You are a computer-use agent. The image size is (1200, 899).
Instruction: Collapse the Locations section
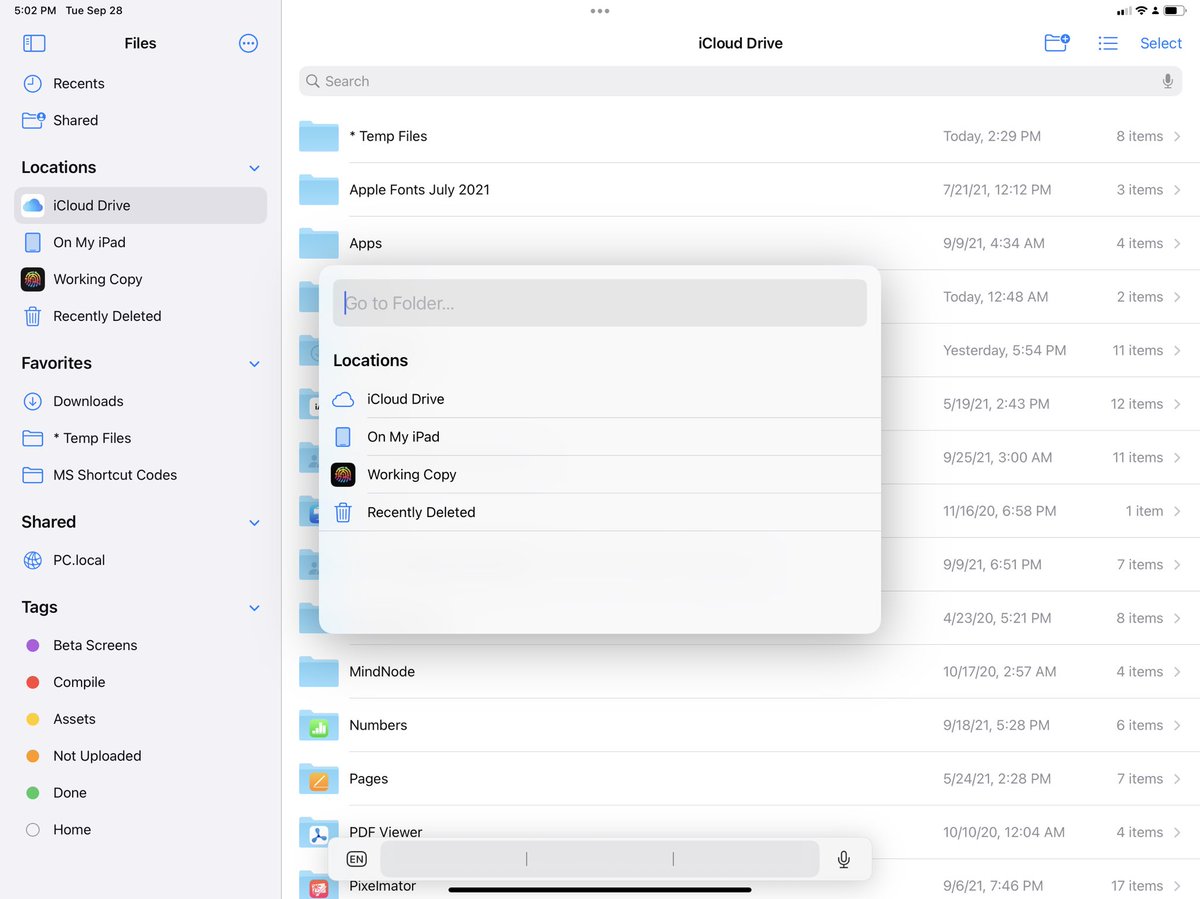[254, 168]
